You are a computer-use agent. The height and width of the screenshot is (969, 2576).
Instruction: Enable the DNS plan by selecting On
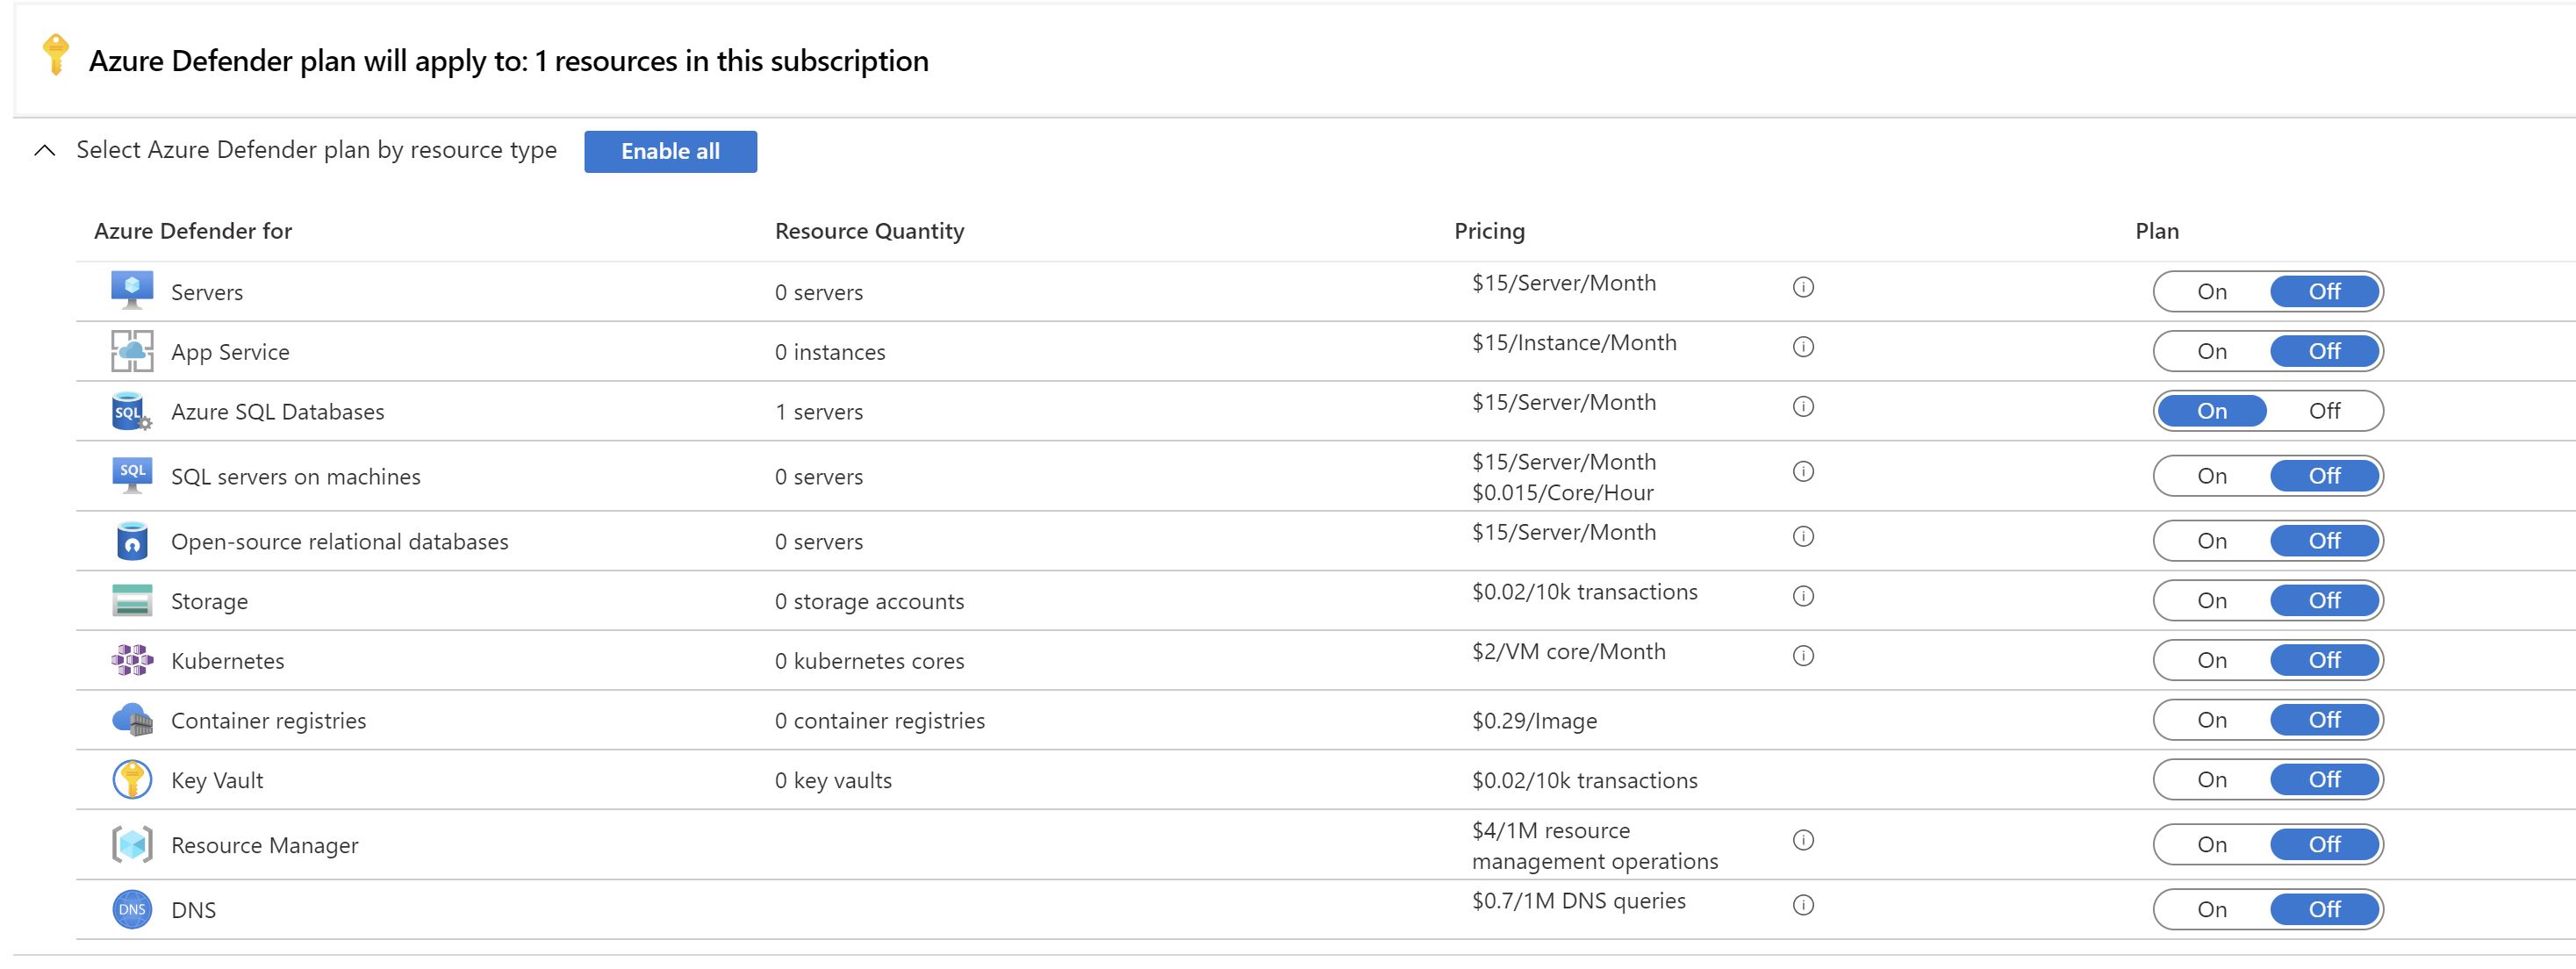tap(2212, 909)
